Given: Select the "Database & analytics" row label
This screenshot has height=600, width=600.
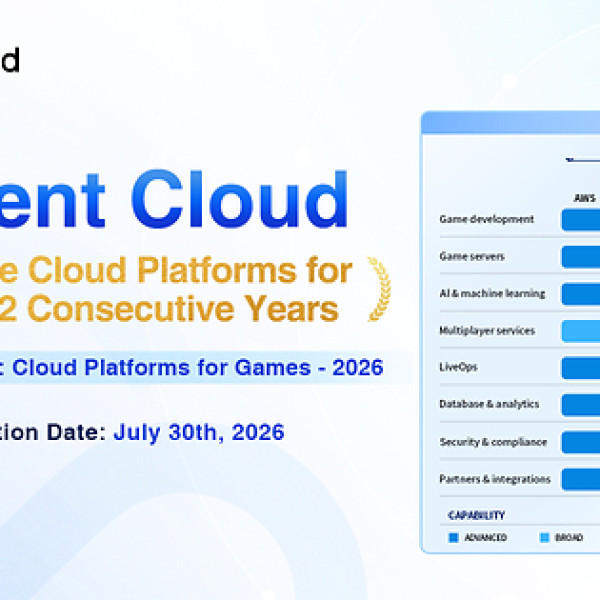Looking at the screenshot, I should (x=489, y=404).
